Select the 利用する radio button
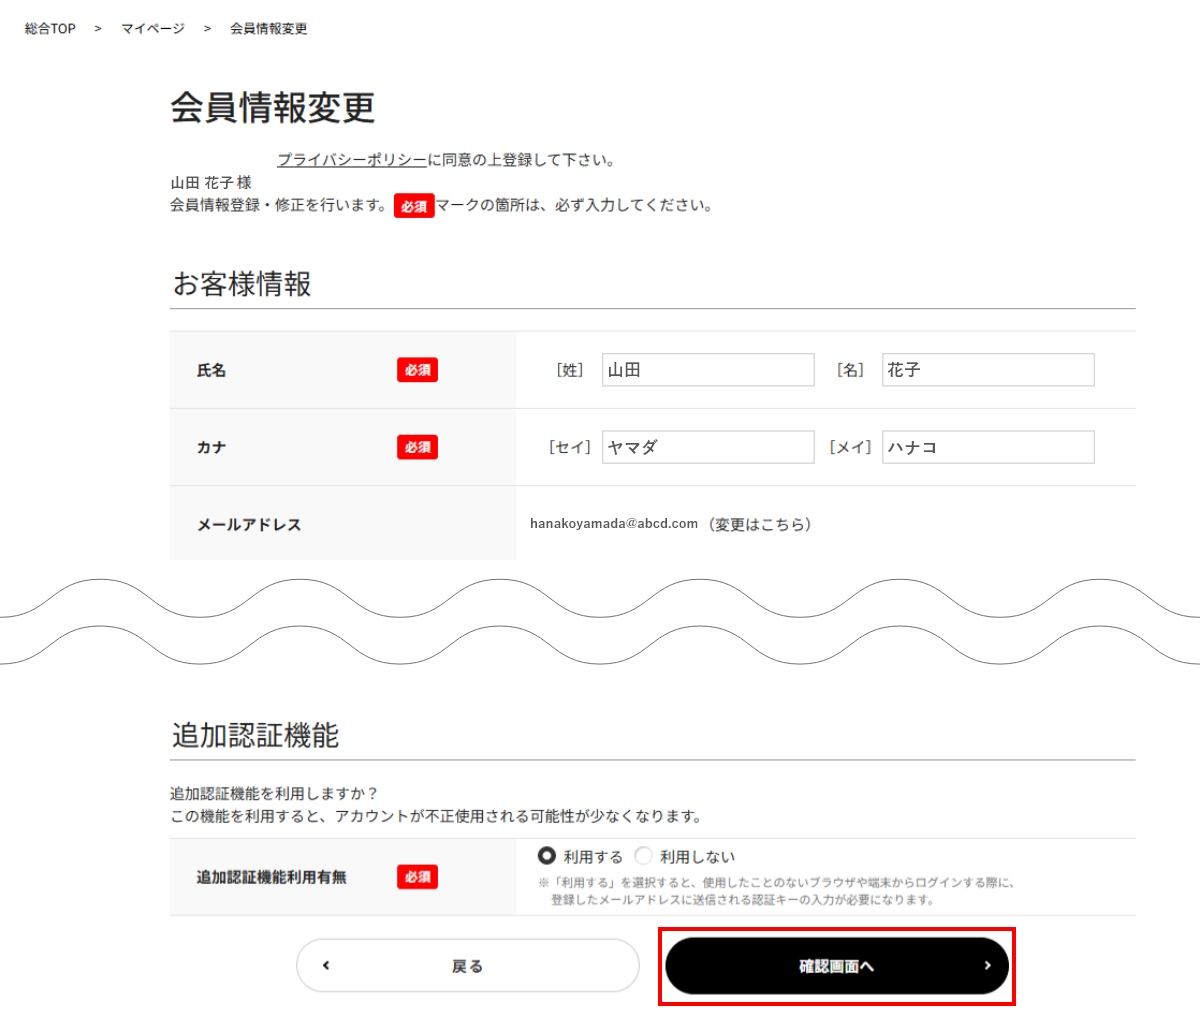This screenshot has width=1200, height=1017. tap(547, 856)
